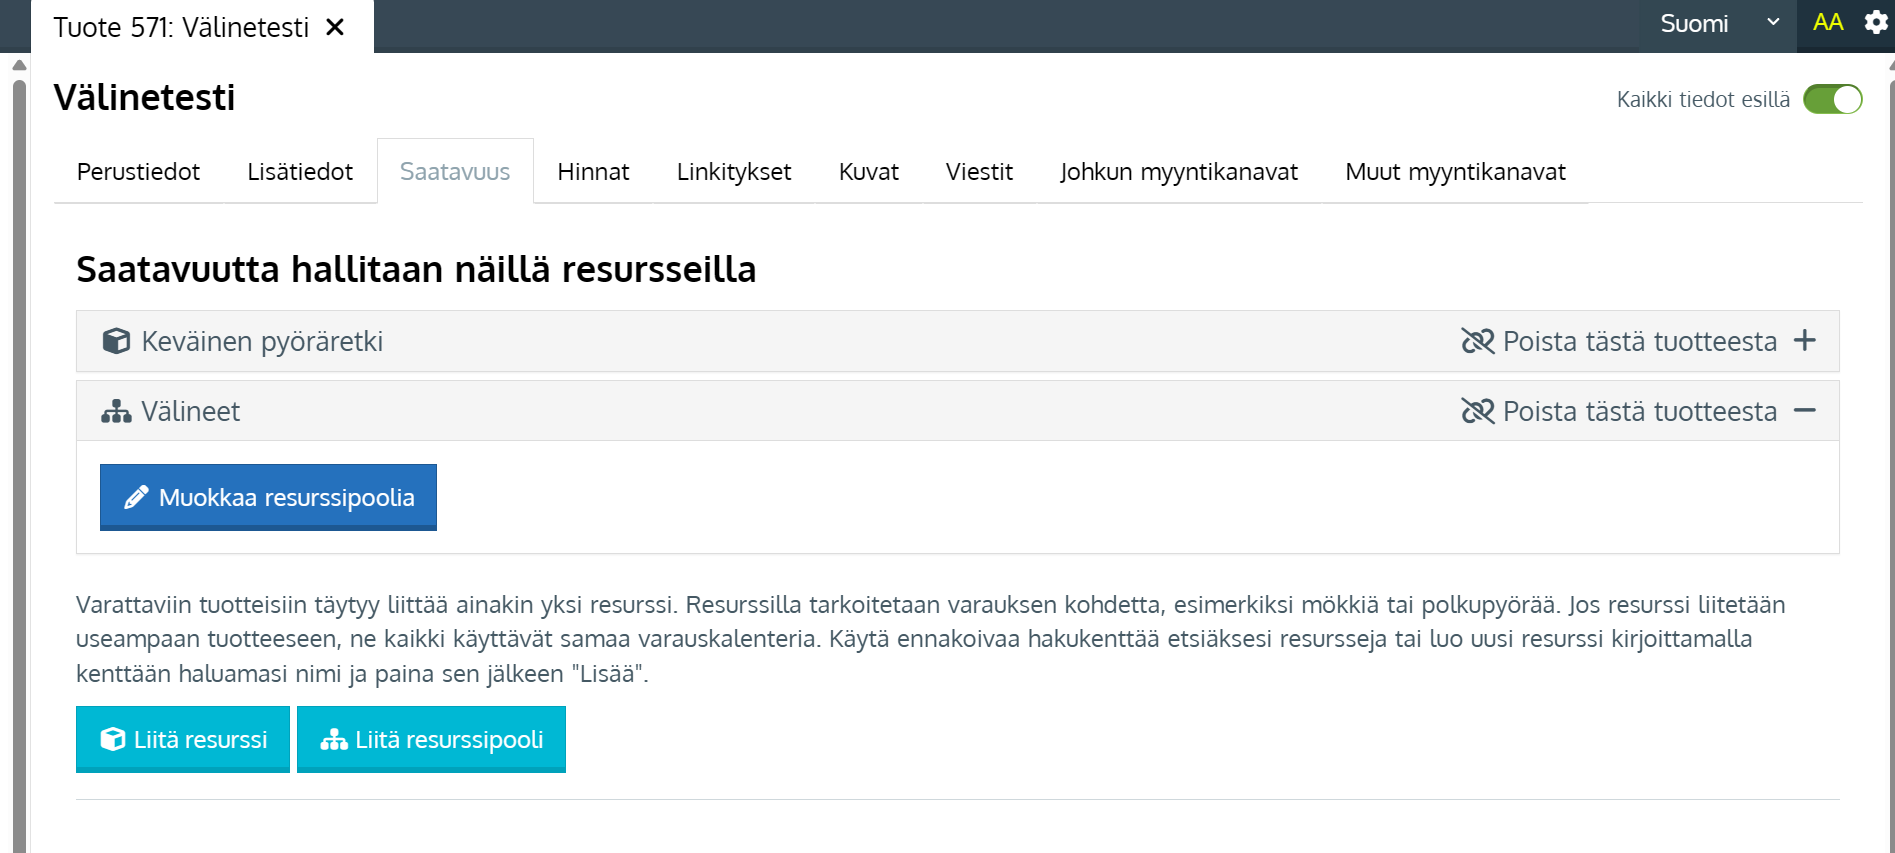Open the Viestit tab
The width and height of the screenshot is (1895, 853).
[x=979, y=172]
